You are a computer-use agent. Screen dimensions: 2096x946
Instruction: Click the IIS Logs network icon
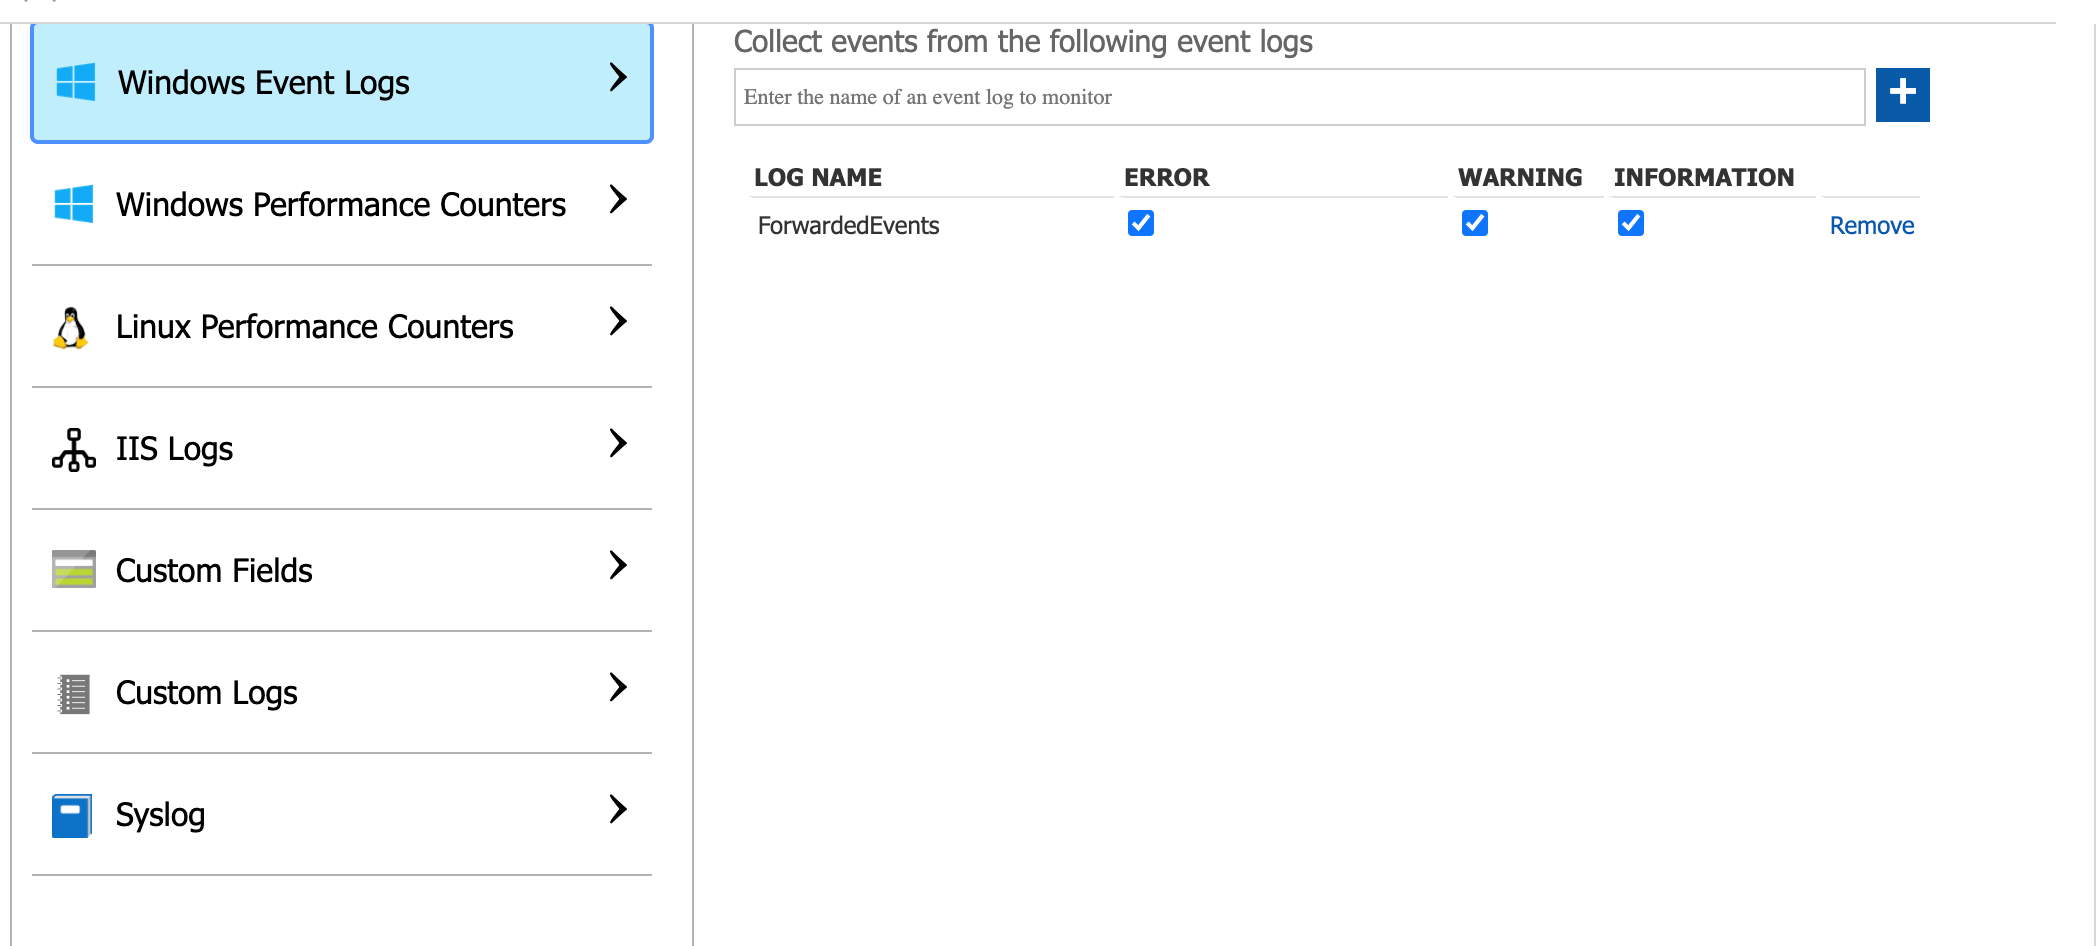(74, 450)
